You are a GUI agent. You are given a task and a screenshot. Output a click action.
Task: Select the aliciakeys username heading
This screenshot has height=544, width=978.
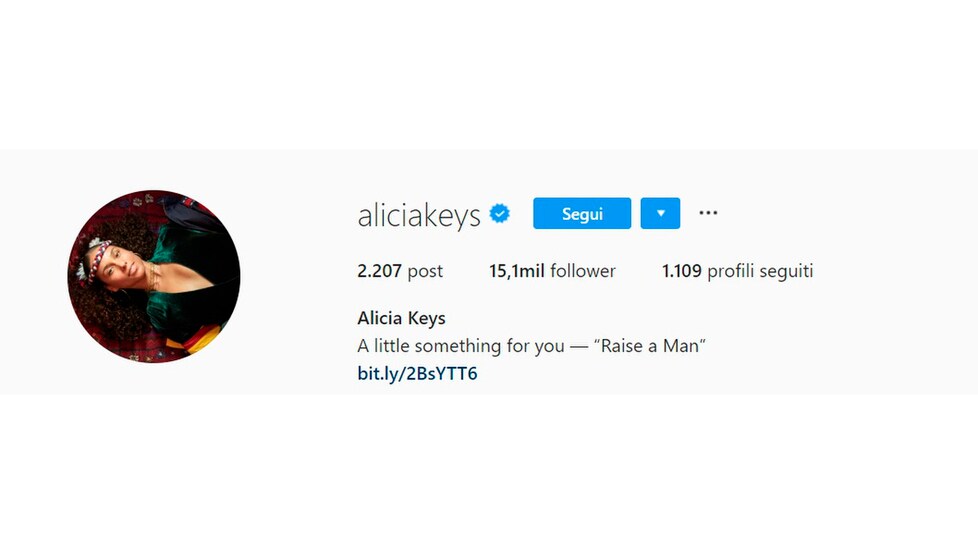click(x=419, y=215)
